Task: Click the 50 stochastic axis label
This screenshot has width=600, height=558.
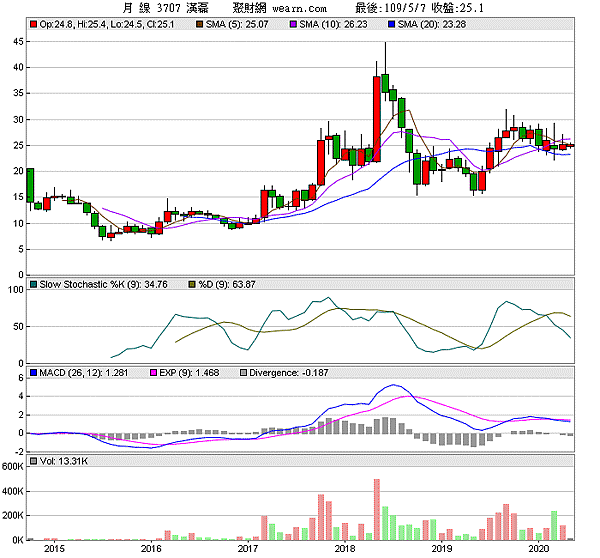Action: [x=18, y=326]
